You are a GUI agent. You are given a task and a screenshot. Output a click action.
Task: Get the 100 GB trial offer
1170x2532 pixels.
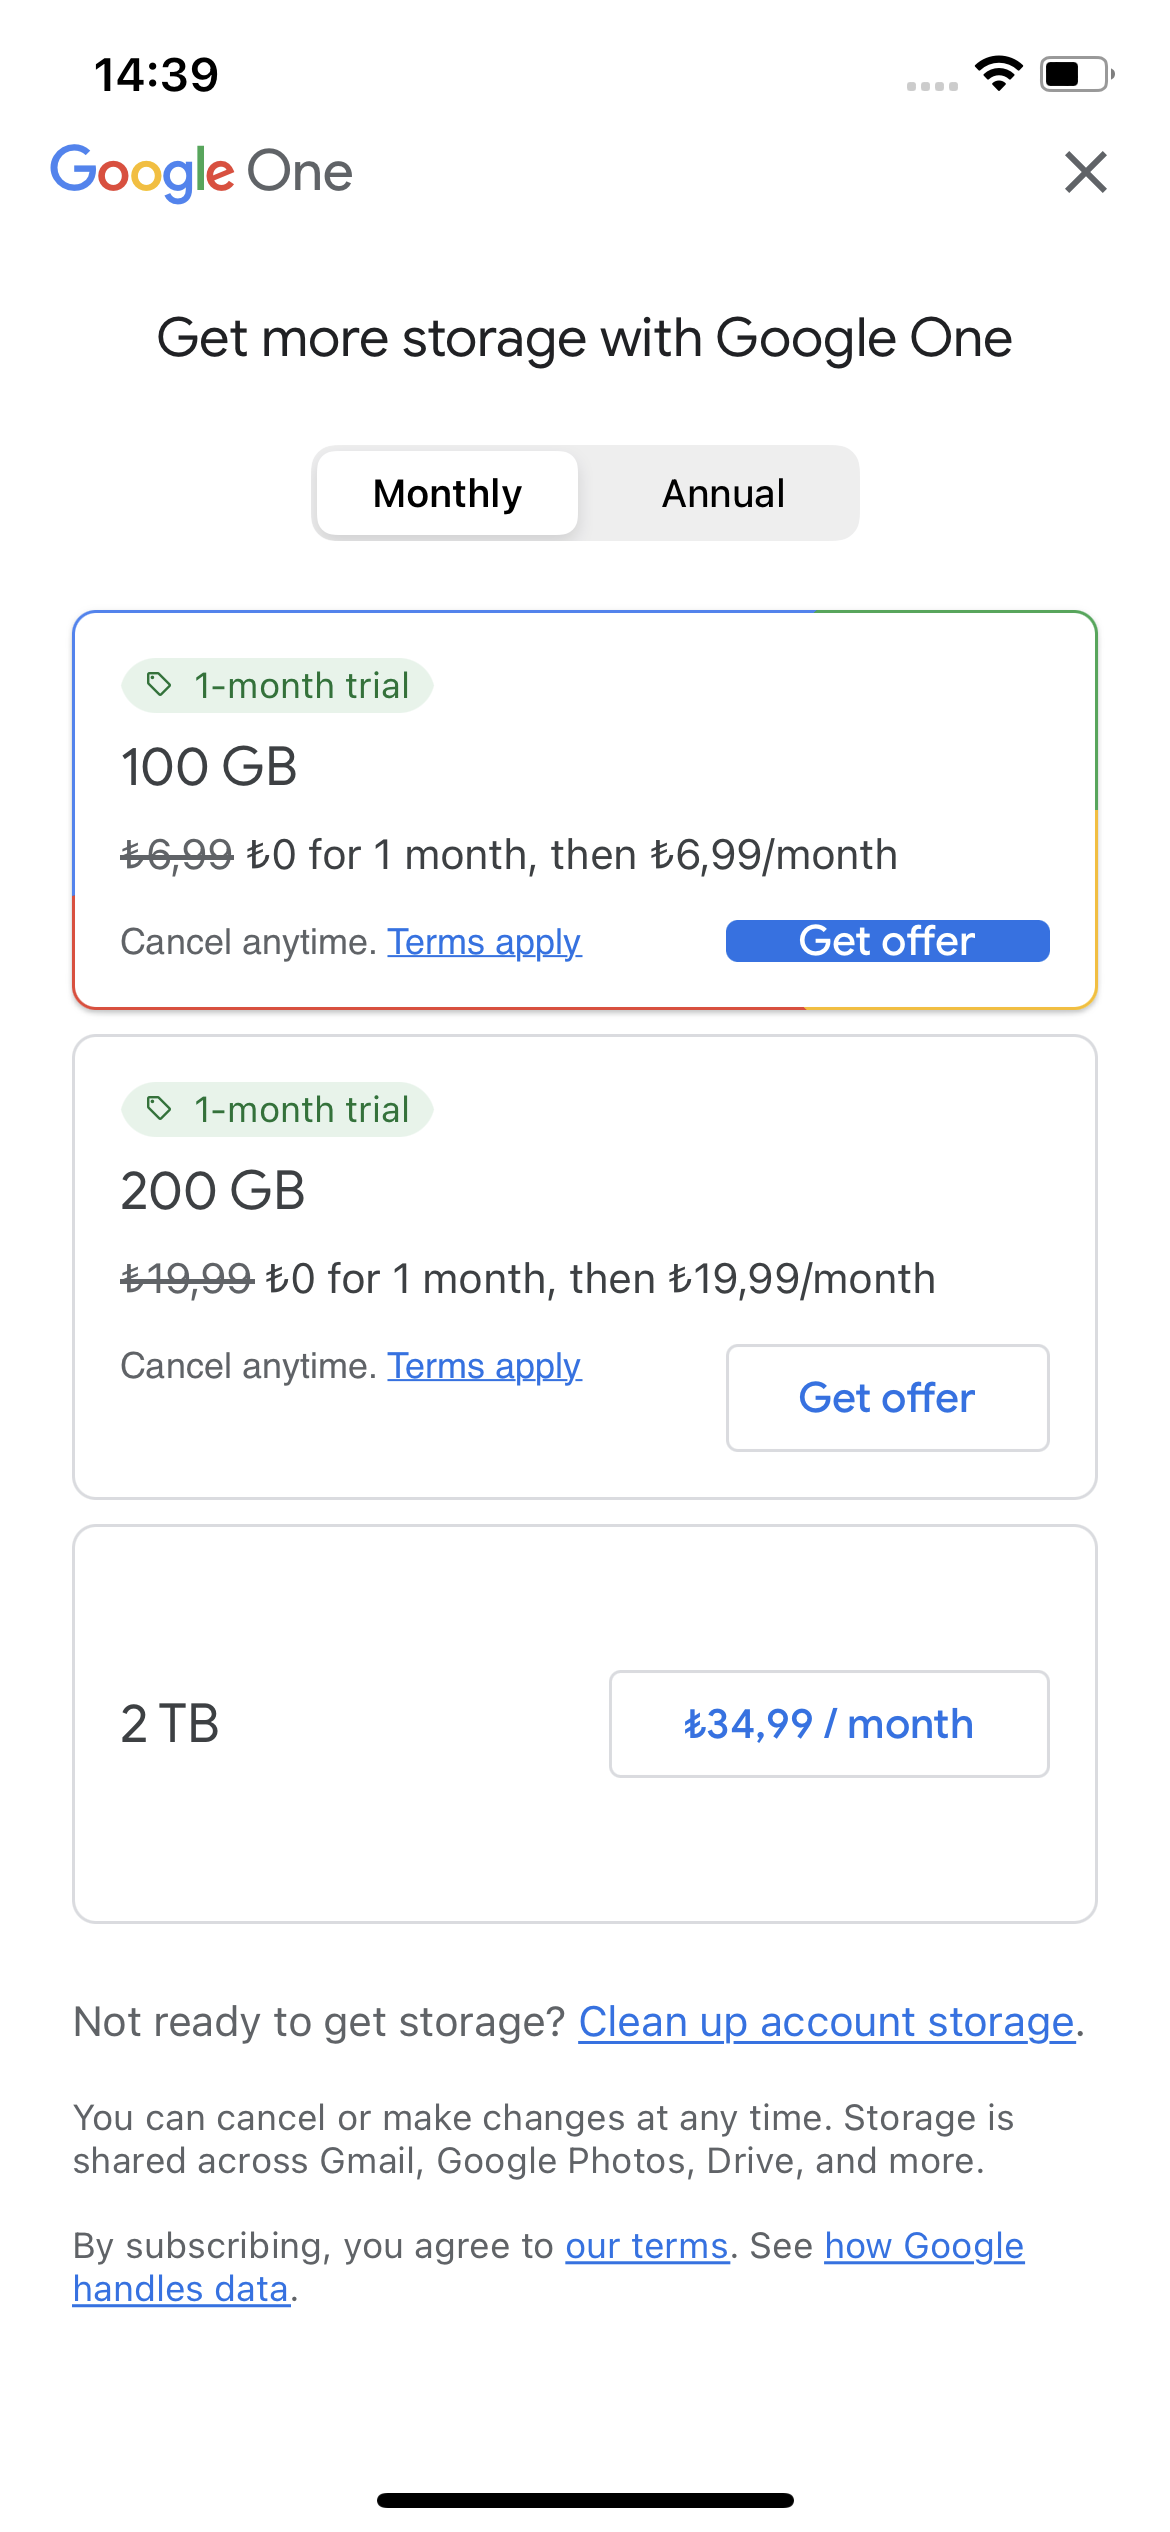[887, 941]
